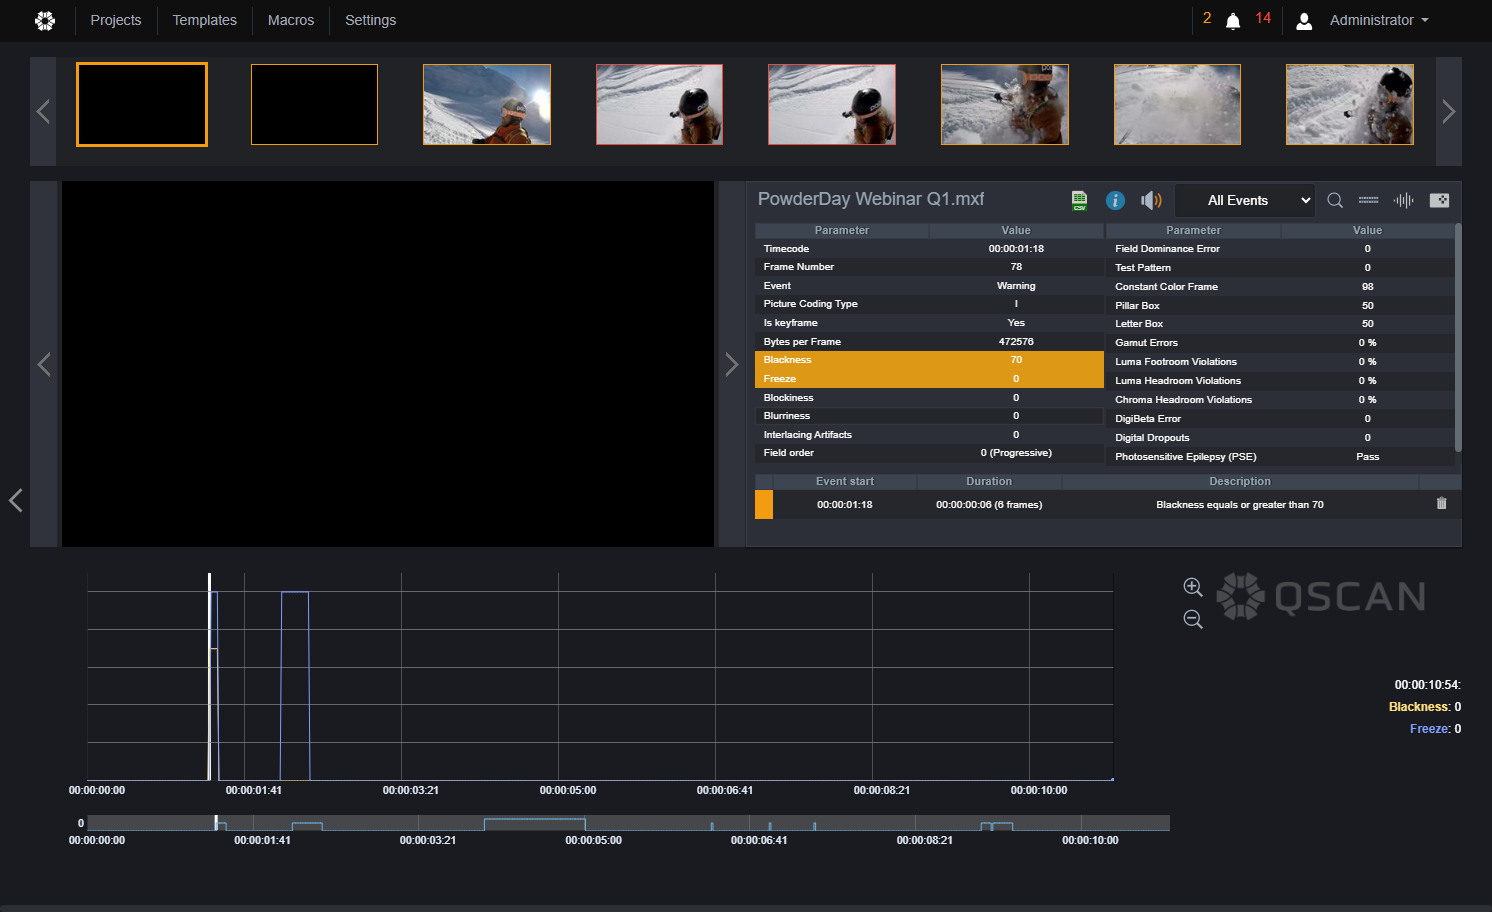Click the event start time 00:00:01:18
Image resolution: width=1492 pixels, height=912 pixels.
(845, 505)
